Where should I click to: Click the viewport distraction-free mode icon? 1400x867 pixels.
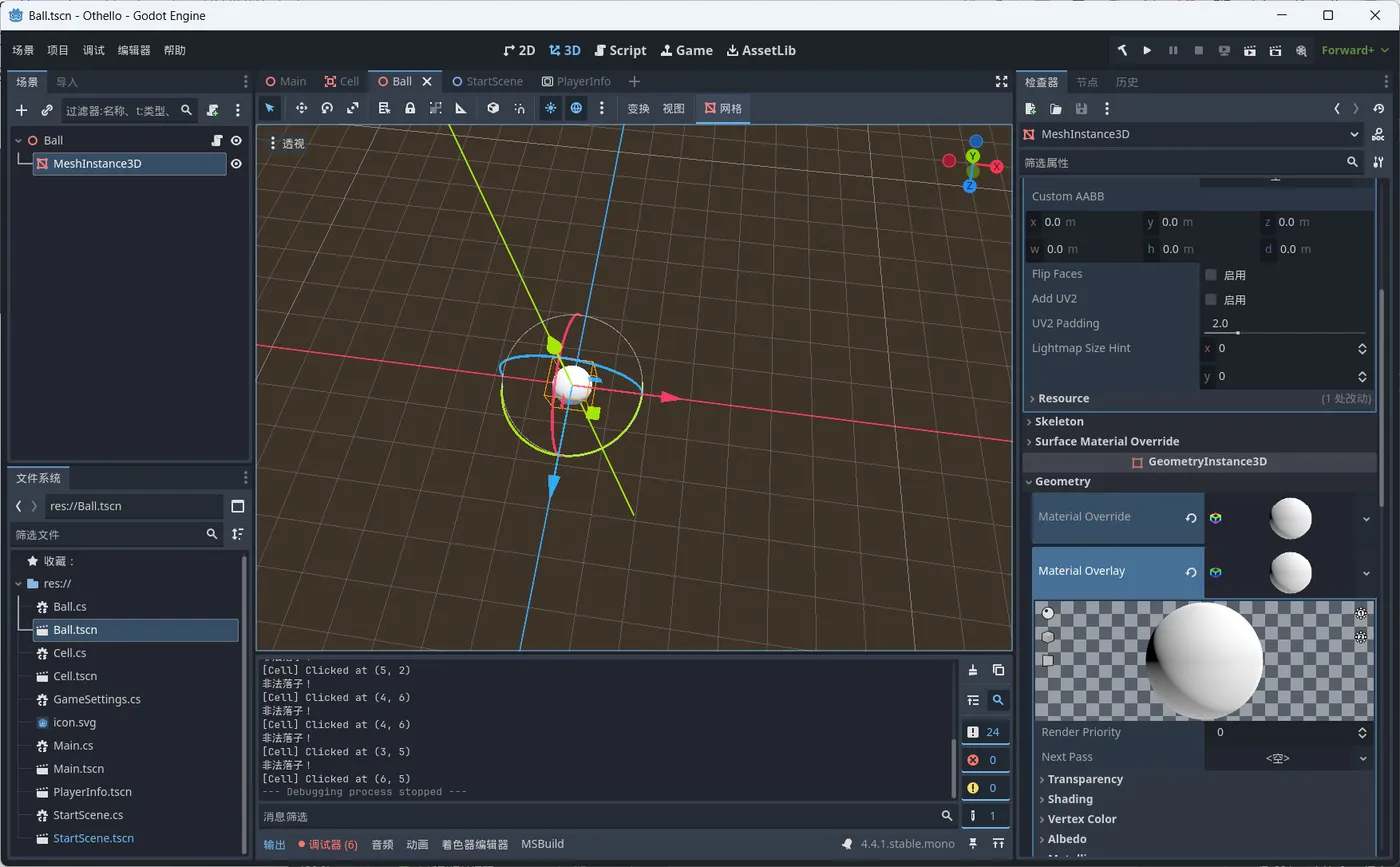coord(1001,82)
